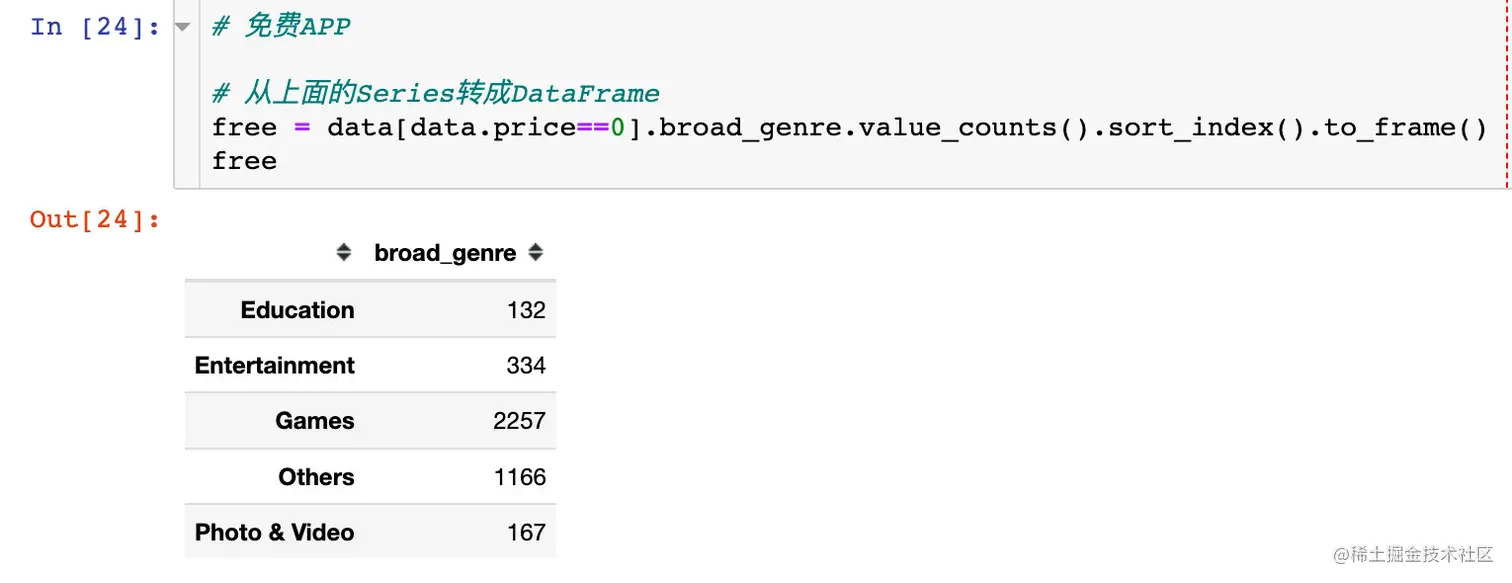The height and width of the screenshot is (583, 1512).
Task: Click the In [24] input prompt
Action: click(95, 27)
